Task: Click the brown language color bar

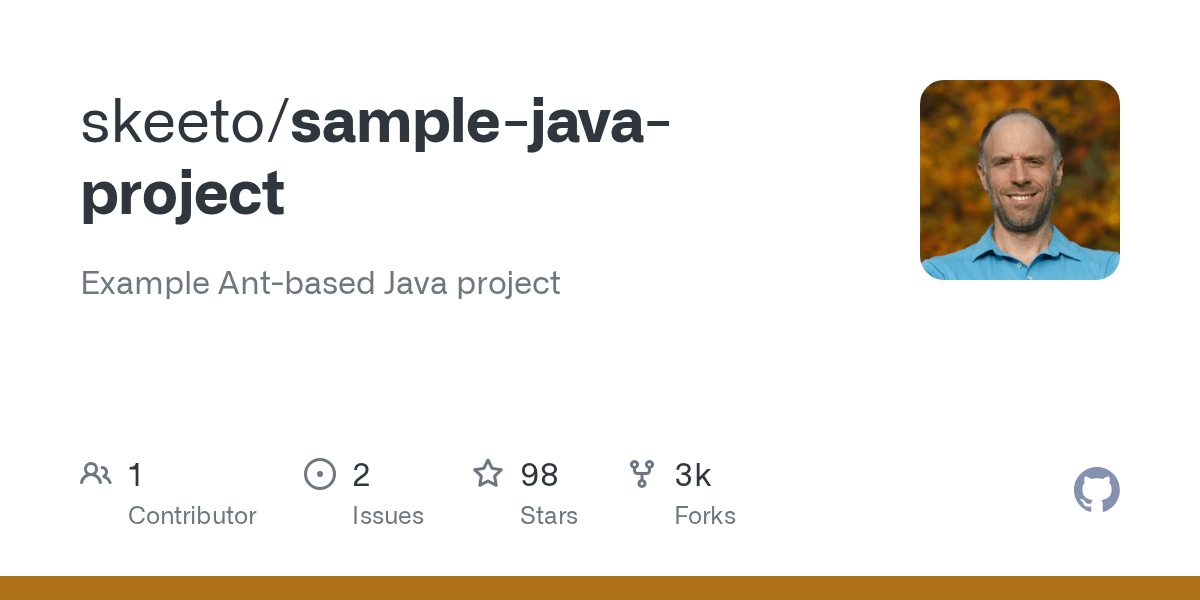Action: tap(600, 588)
